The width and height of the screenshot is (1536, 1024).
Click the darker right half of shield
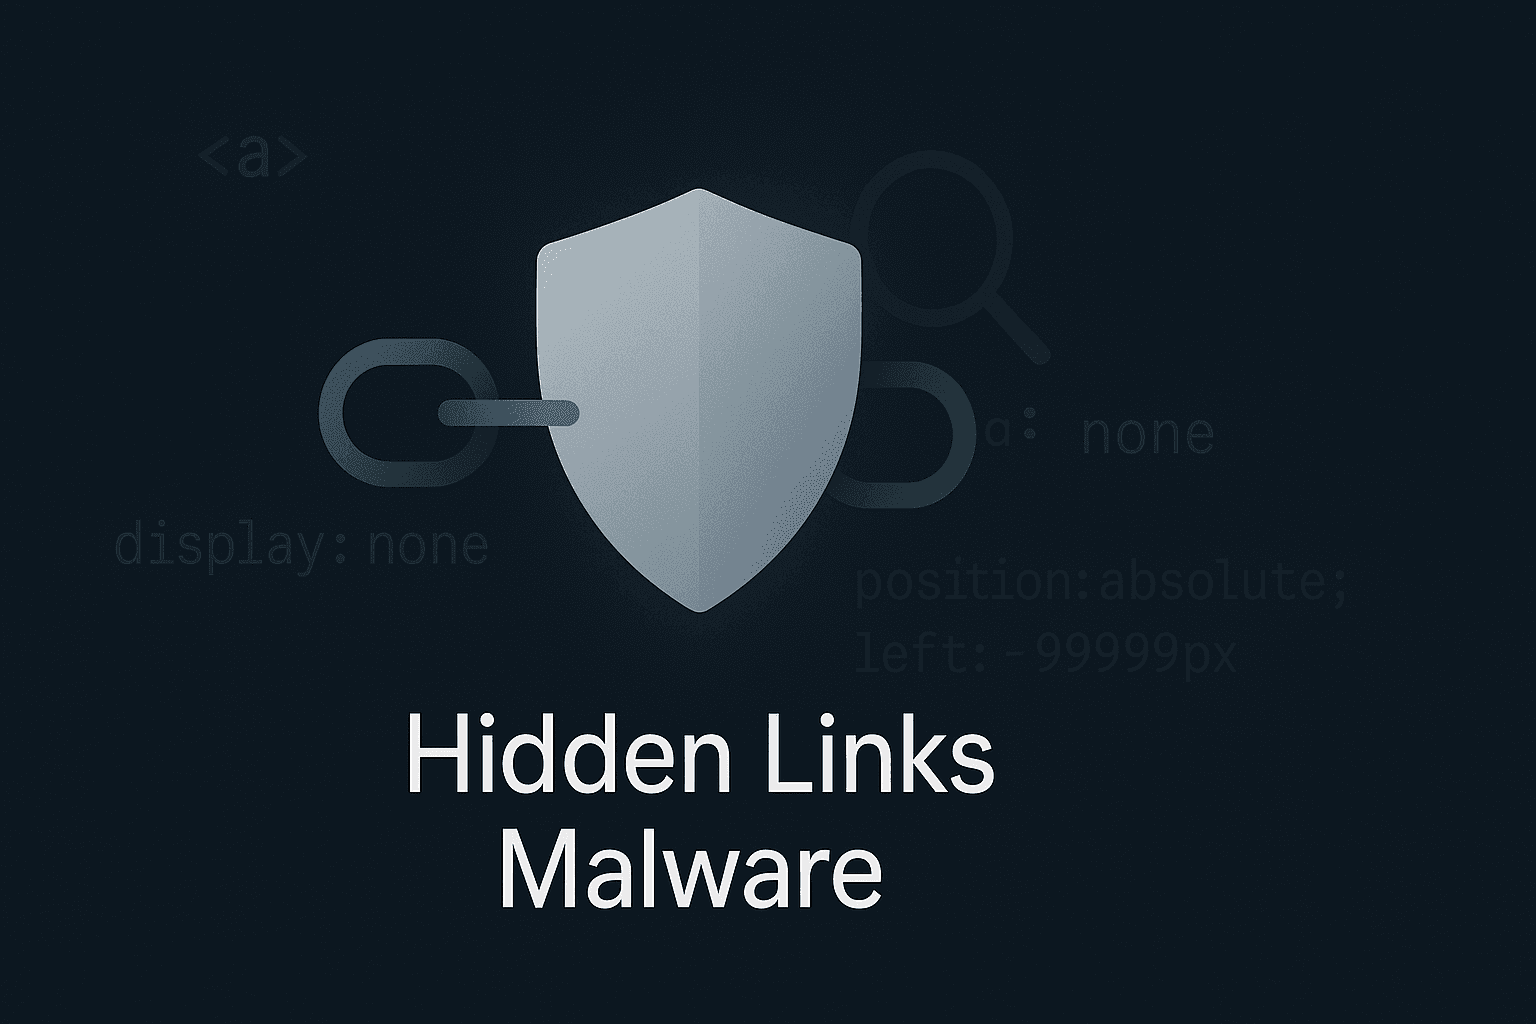point(780,400)
